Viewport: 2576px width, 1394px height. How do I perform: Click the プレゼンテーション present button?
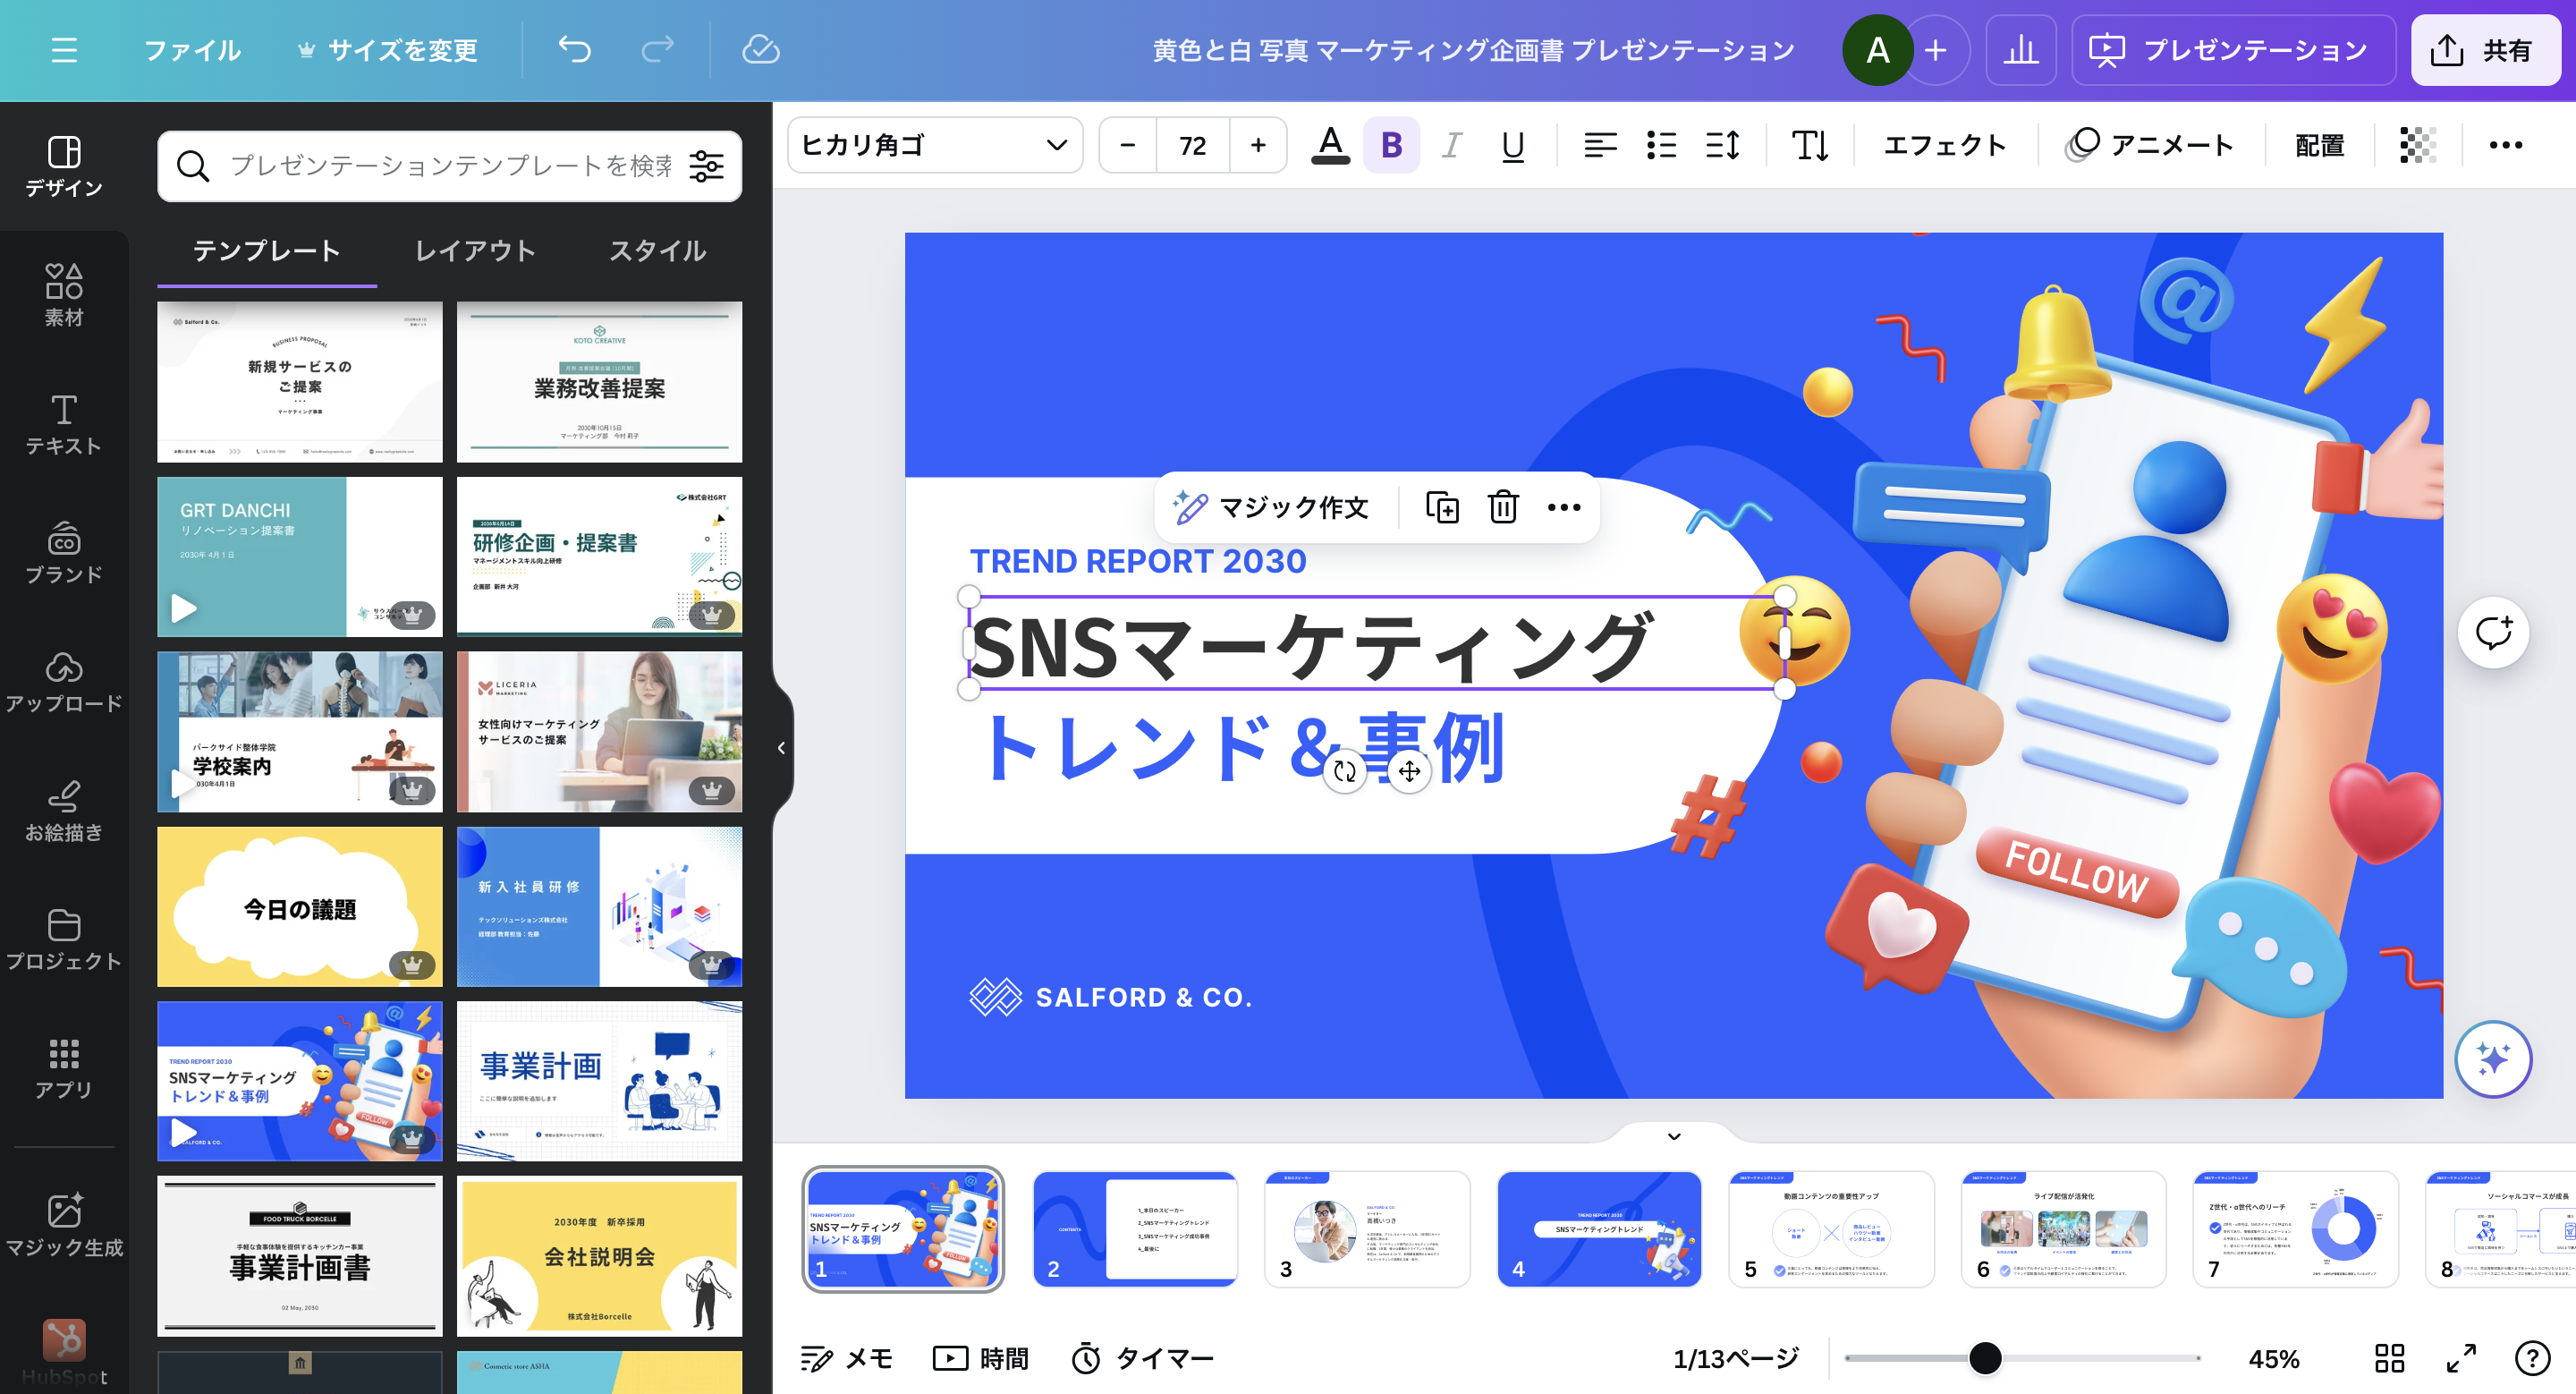2233,50
